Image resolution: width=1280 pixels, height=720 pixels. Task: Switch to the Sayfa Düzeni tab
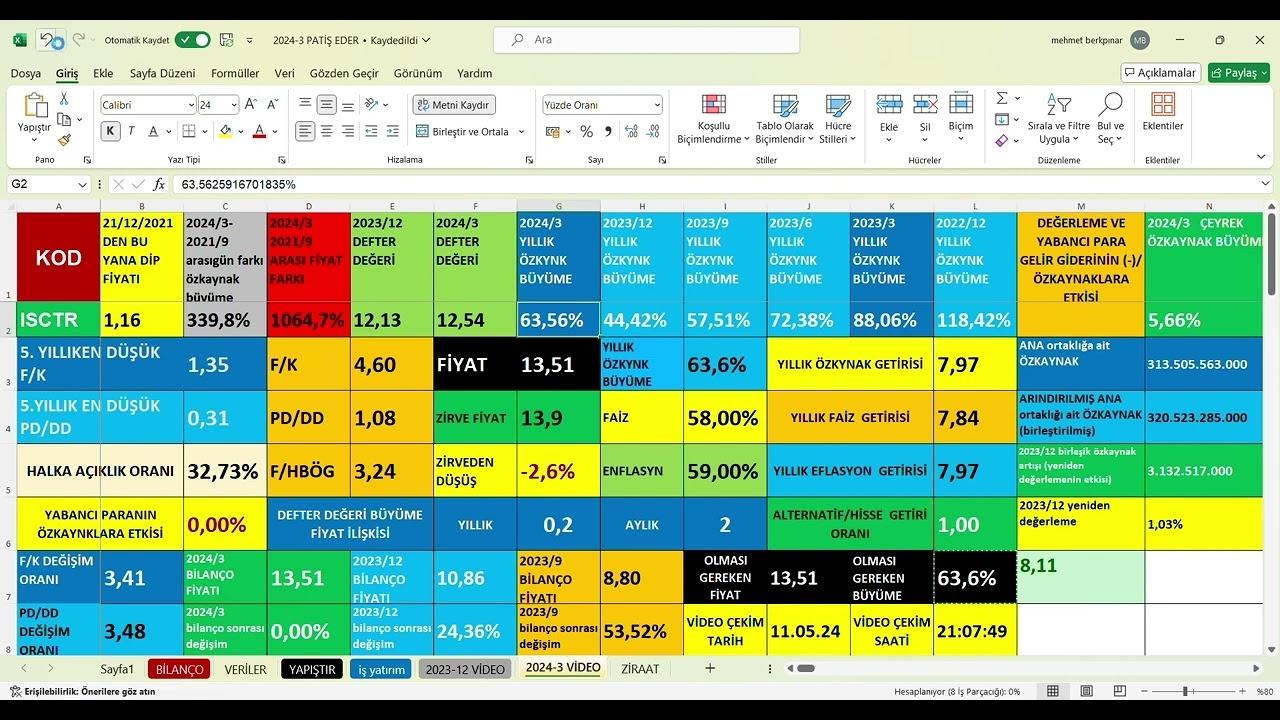163,73
